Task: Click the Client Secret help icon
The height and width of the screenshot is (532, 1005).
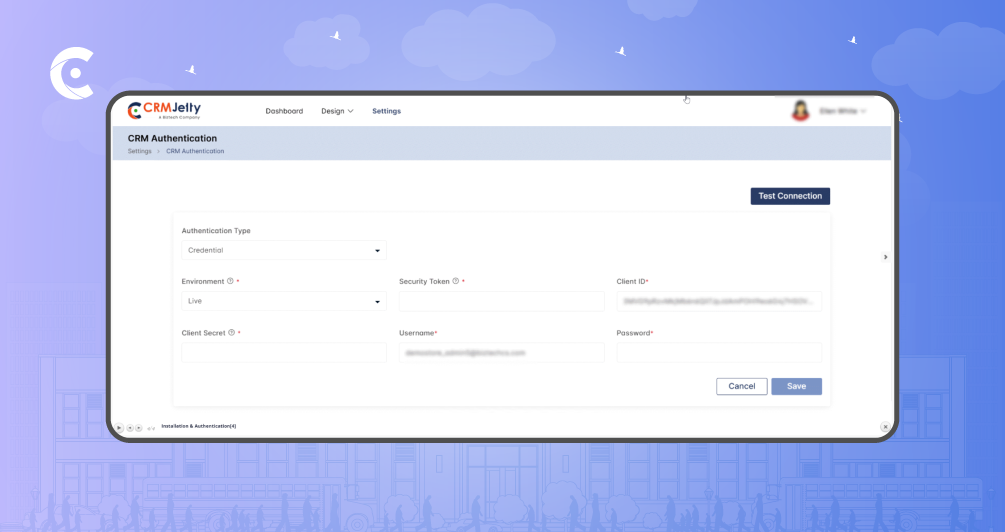Action: pyautogui.click(x=231, y=333)
